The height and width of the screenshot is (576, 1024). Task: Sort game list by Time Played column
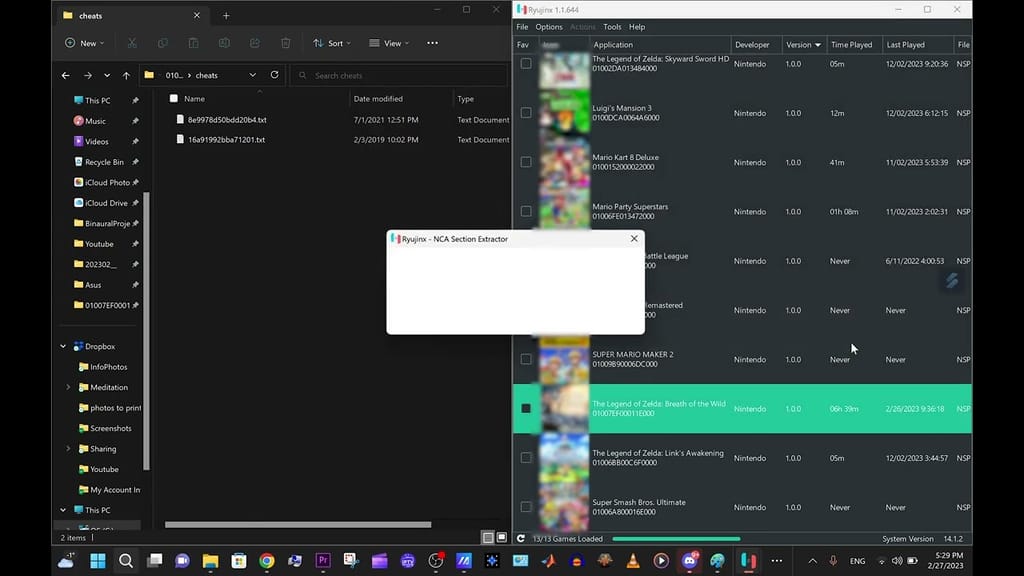click(x=854, y=44)
